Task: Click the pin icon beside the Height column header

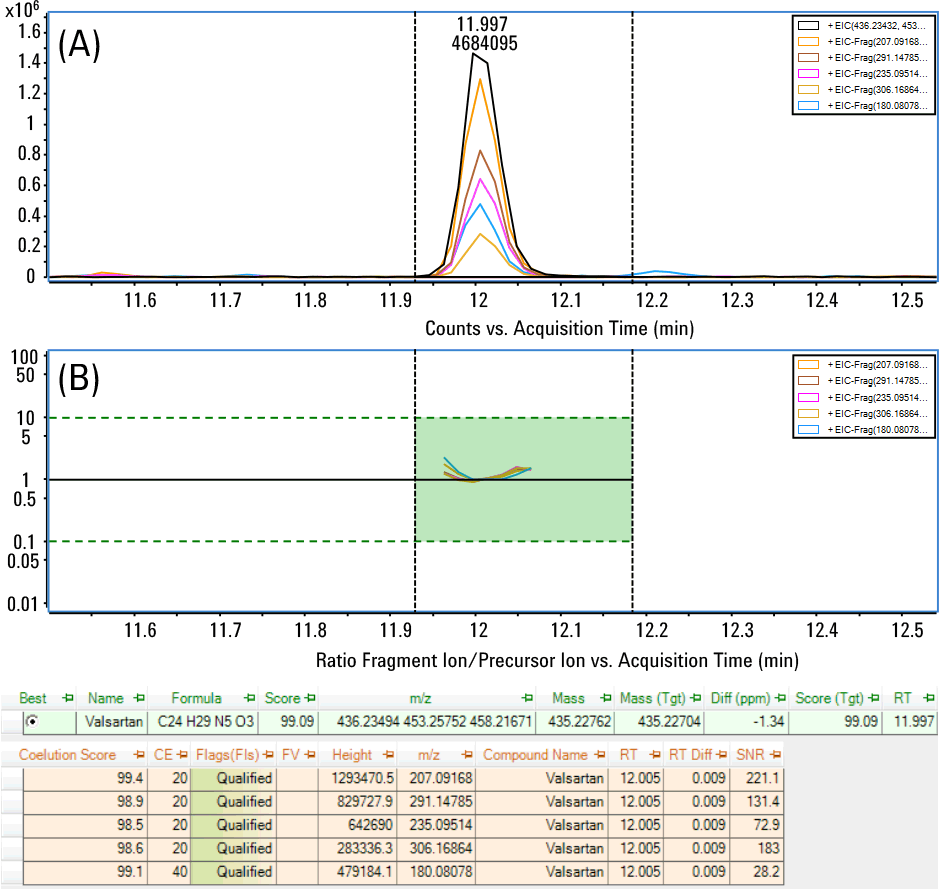Action: click(385, 755)
